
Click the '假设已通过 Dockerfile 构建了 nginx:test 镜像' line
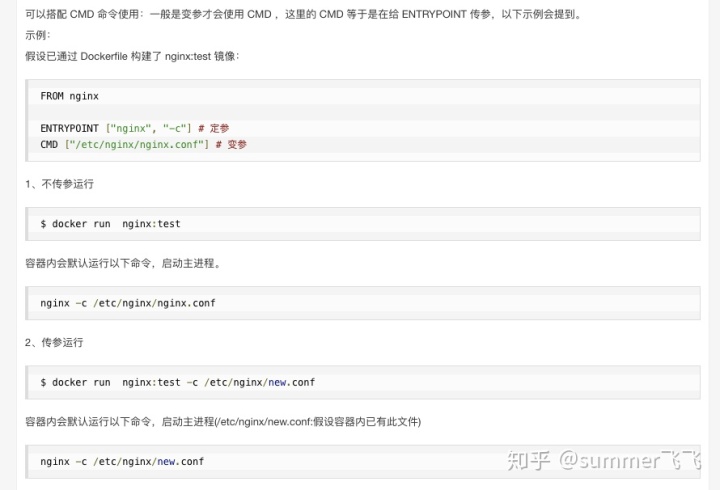pos(132,56)
